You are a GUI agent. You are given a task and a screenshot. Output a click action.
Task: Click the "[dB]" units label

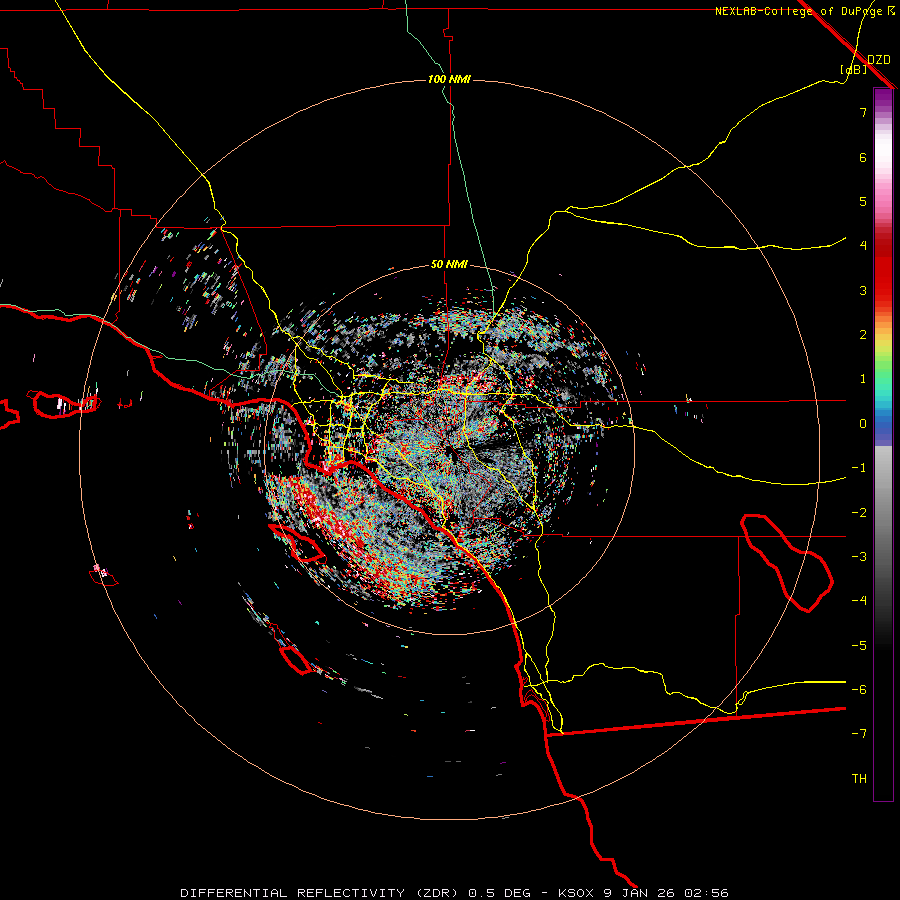tap(854, 69)
